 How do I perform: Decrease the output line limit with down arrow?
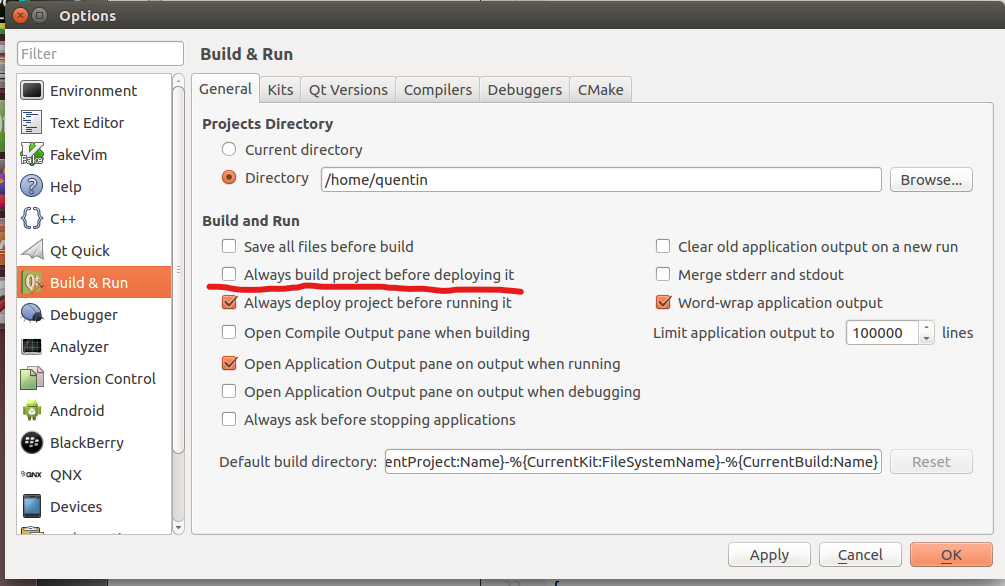(926, 339)
